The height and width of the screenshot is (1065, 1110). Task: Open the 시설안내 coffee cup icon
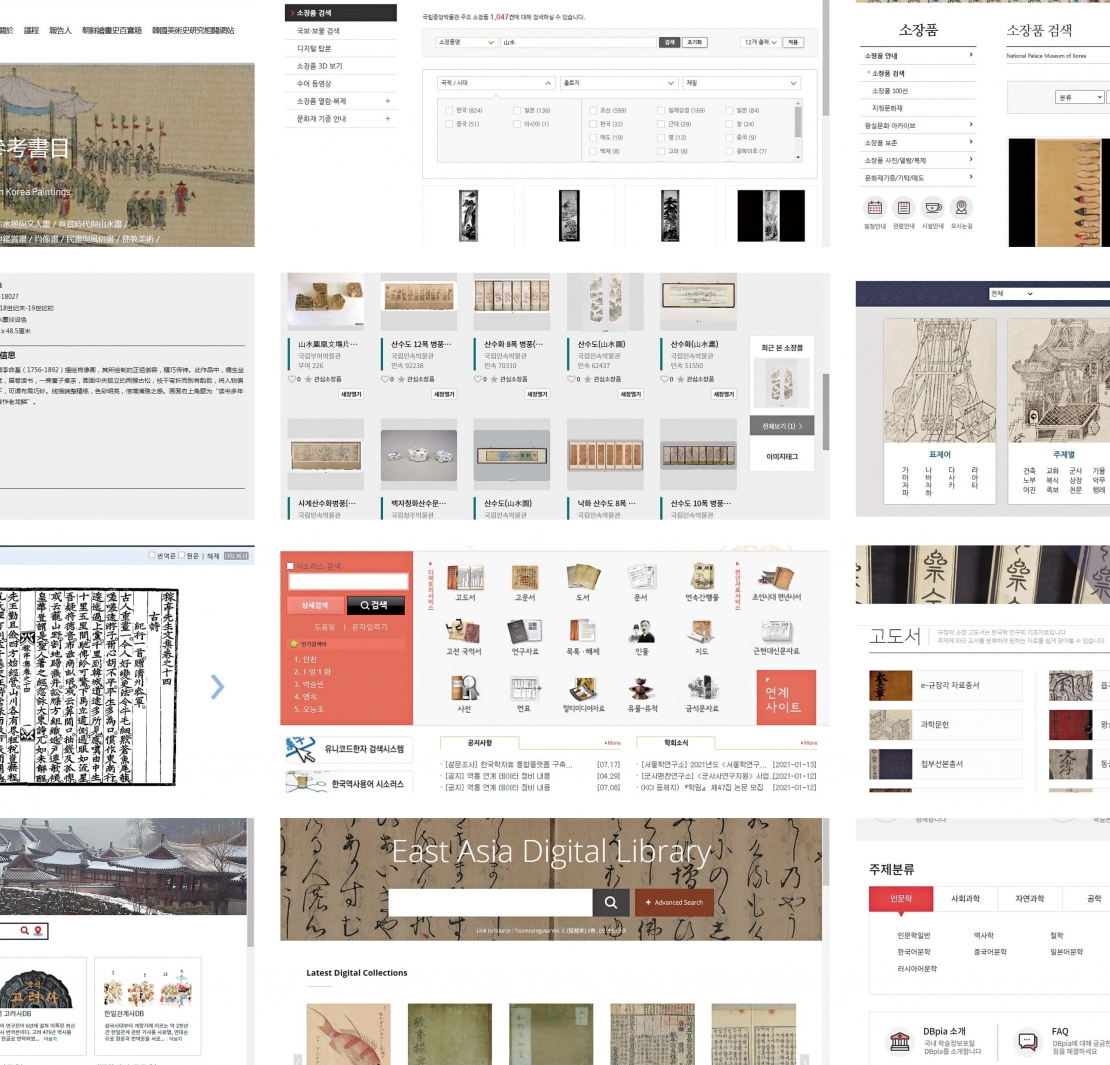[932, 208]
